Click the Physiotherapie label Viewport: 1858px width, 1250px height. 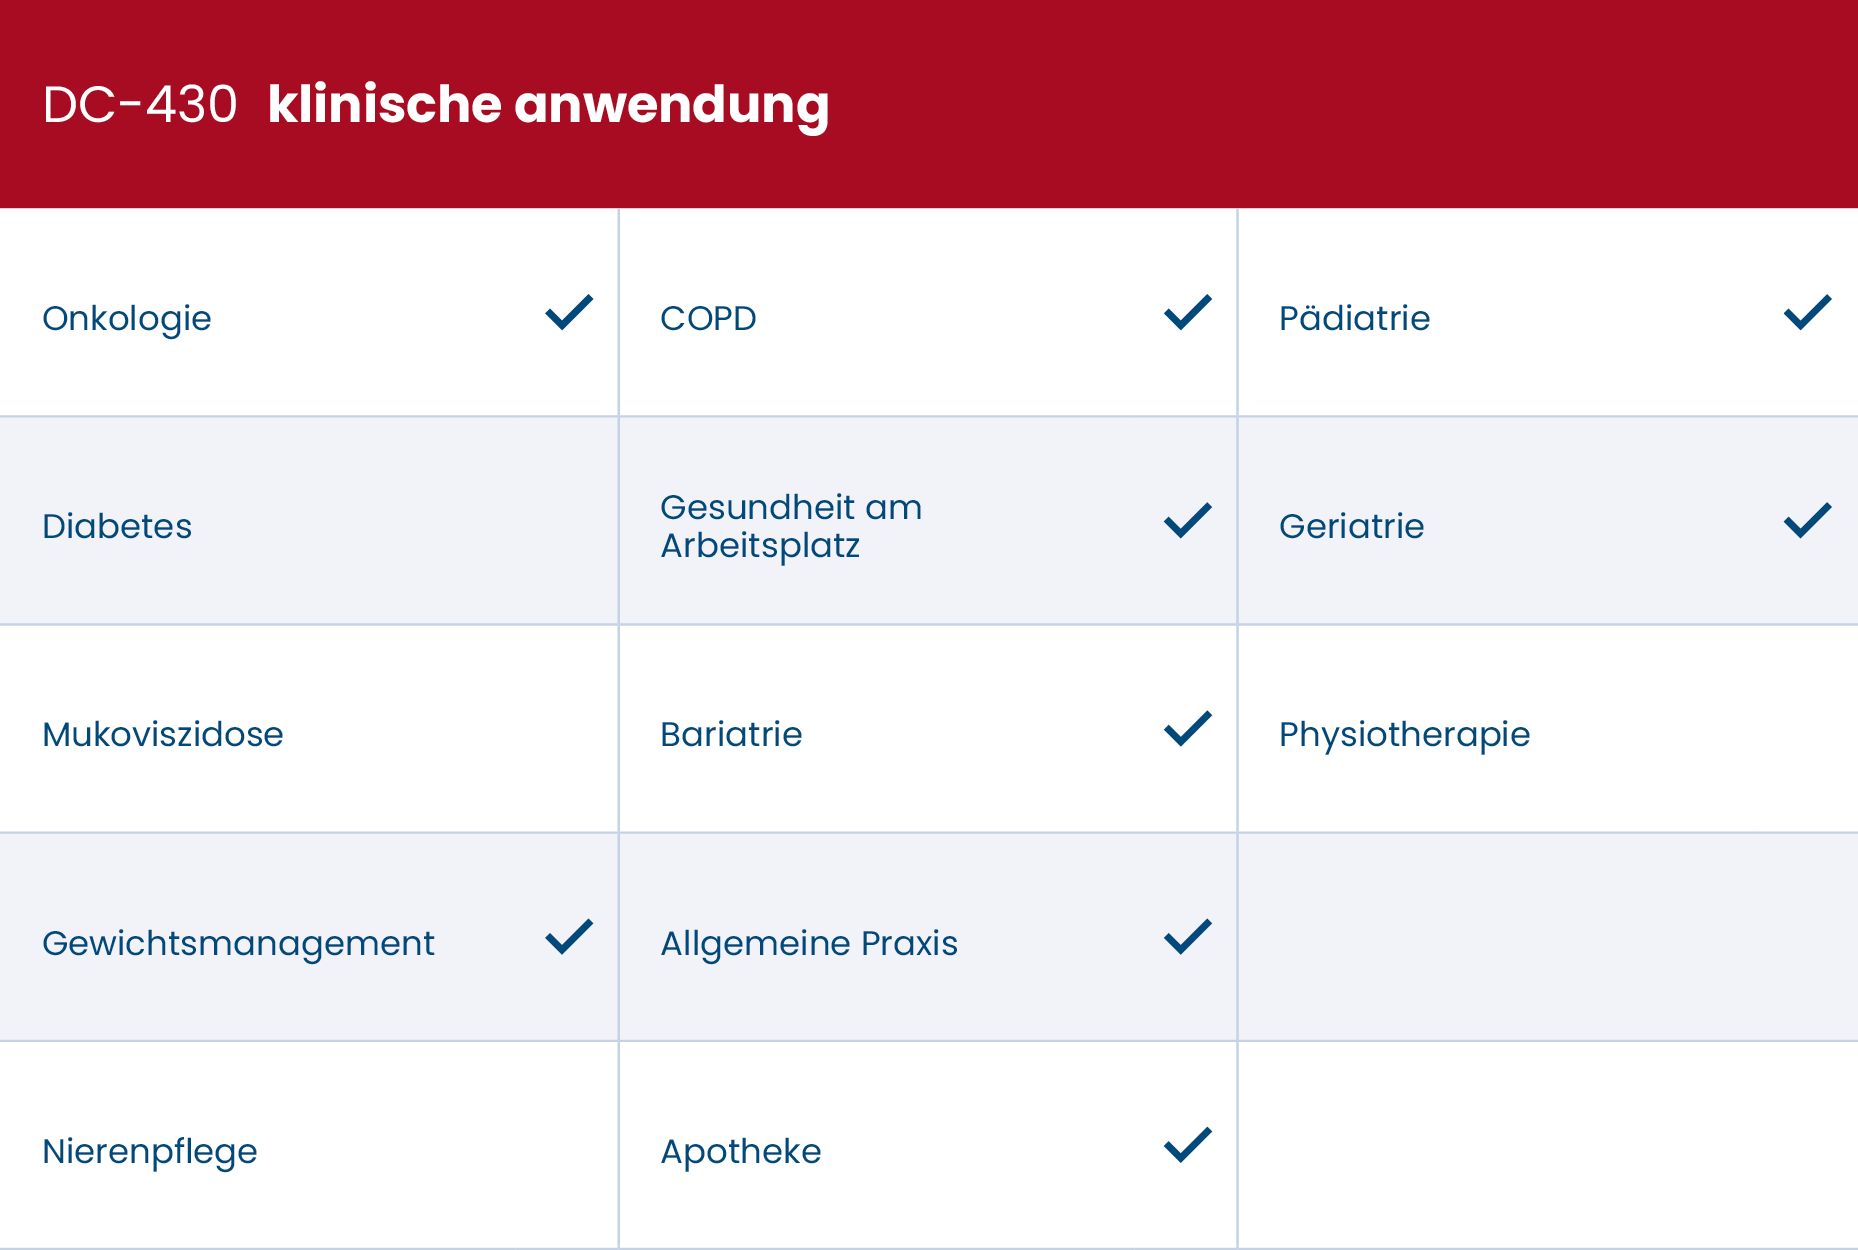(1404, 734)
